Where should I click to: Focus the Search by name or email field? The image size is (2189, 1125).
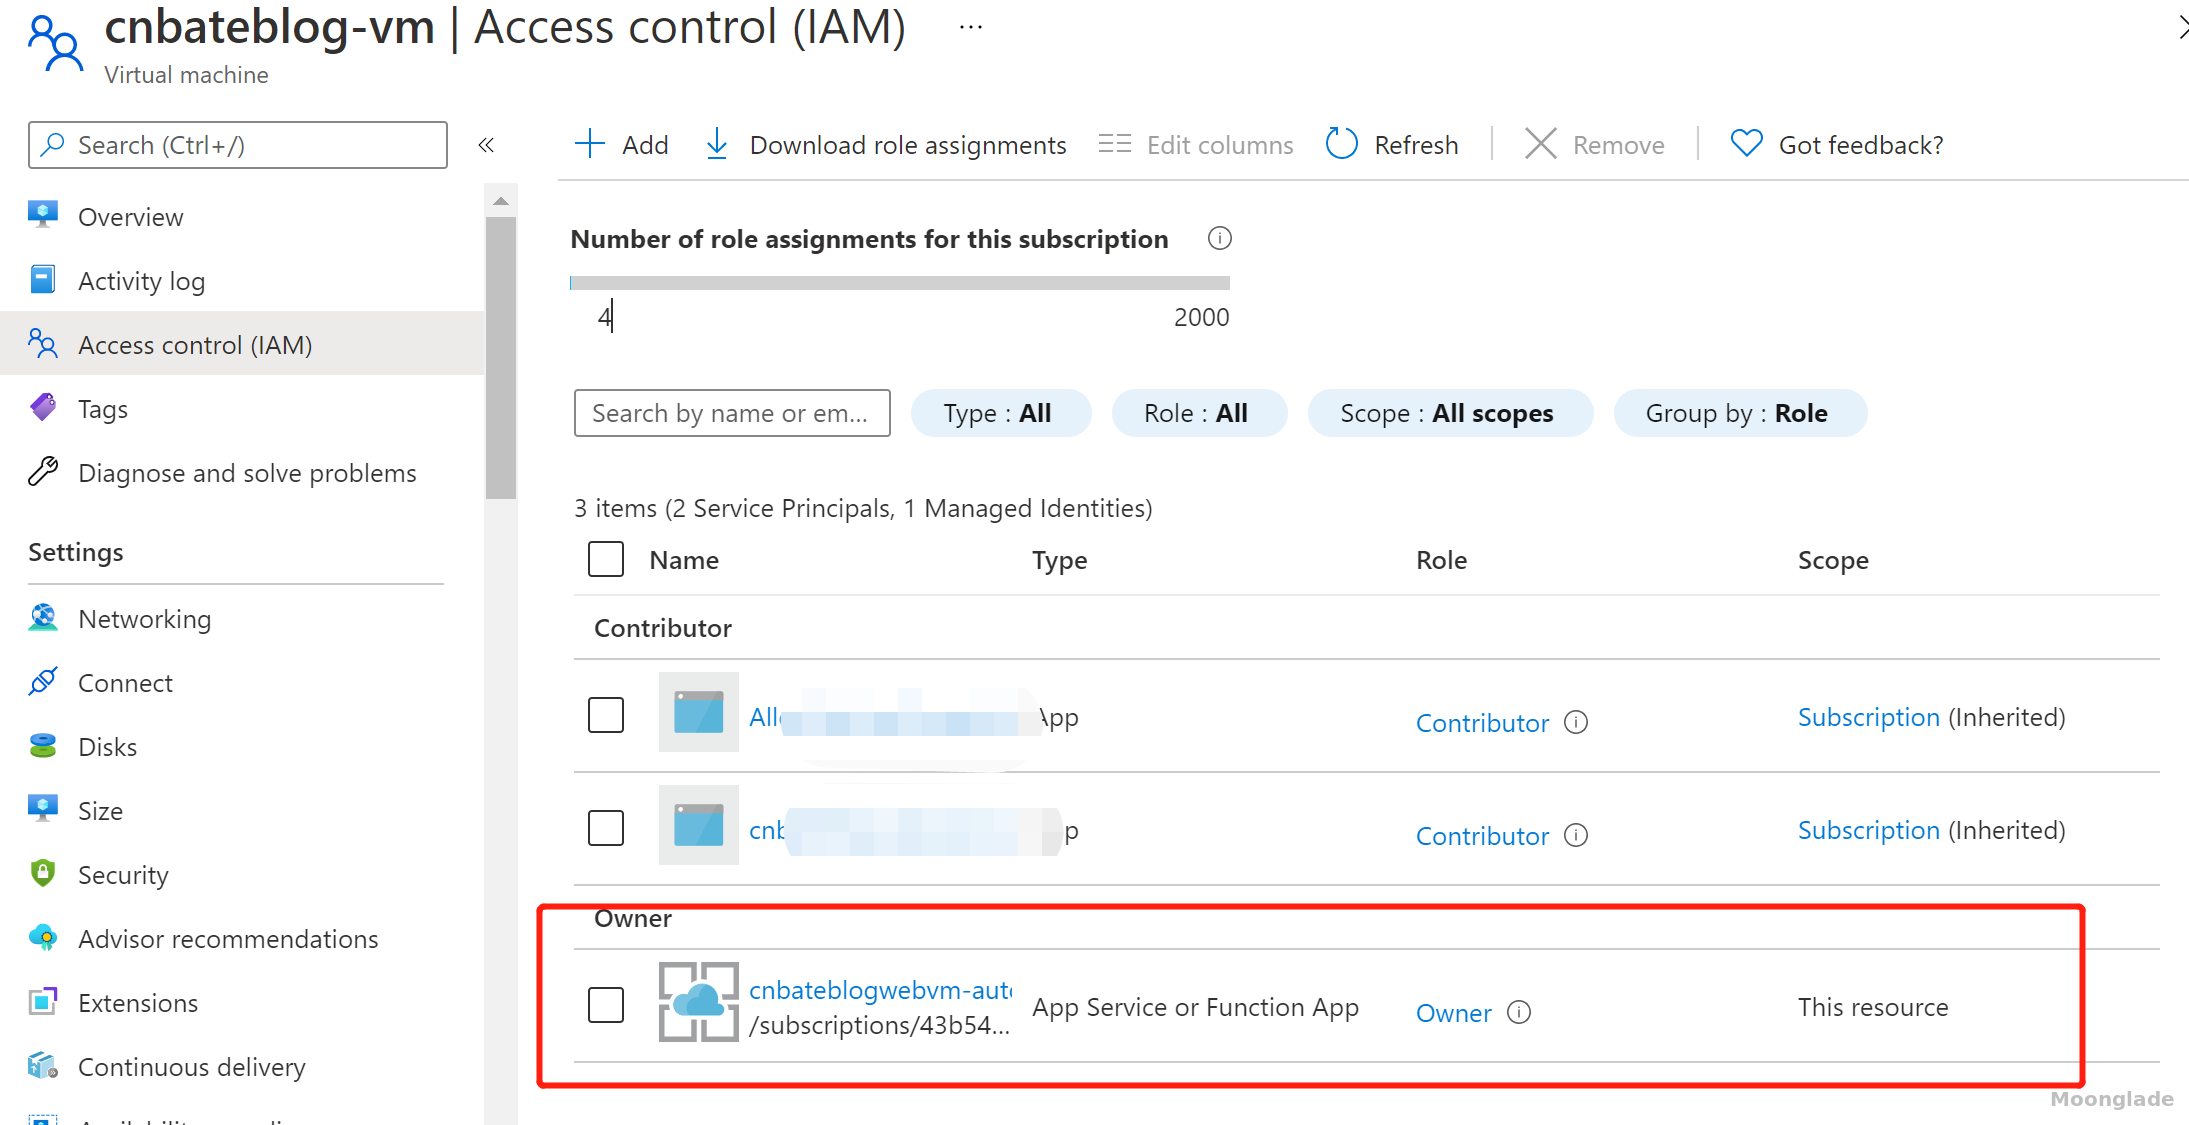(732, 413)
